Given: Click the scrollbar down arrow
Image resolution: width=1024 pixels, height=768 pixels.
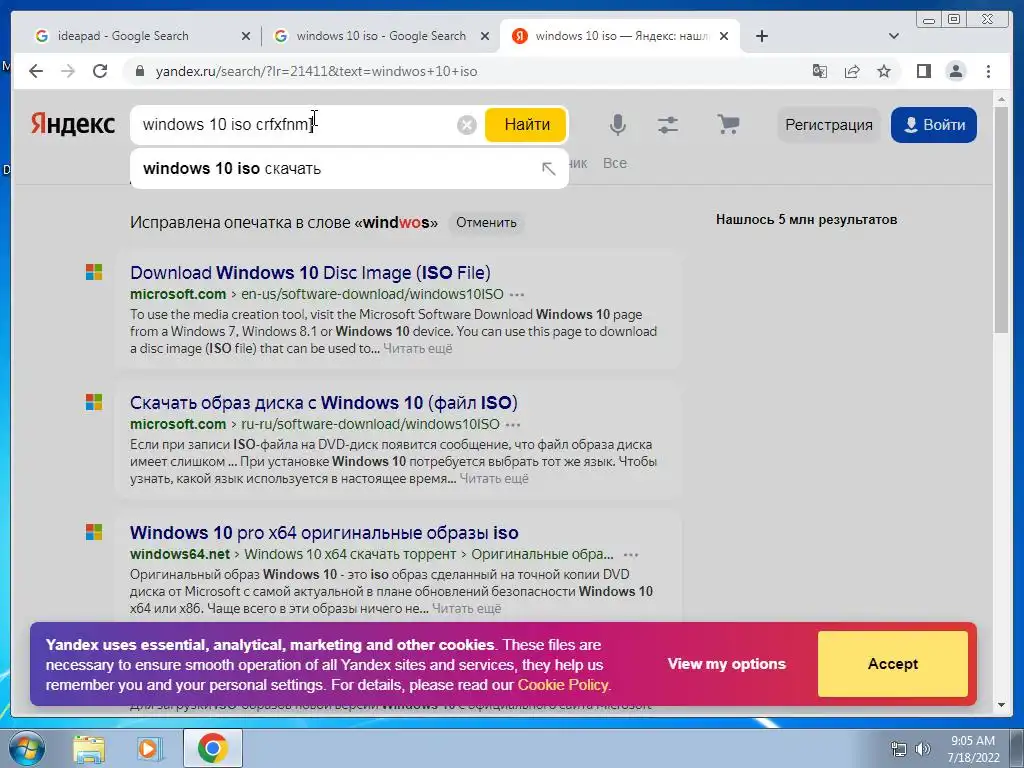Looking at the screenshot, I should pyautogui.click(x=1001, y=705).
